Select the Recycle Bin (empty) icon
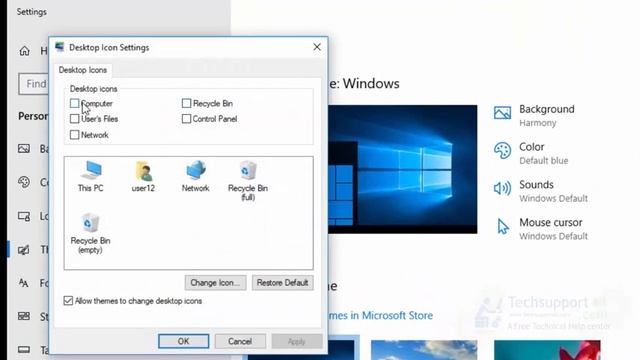Screen dimensions: 640x360 coord(90,233)
